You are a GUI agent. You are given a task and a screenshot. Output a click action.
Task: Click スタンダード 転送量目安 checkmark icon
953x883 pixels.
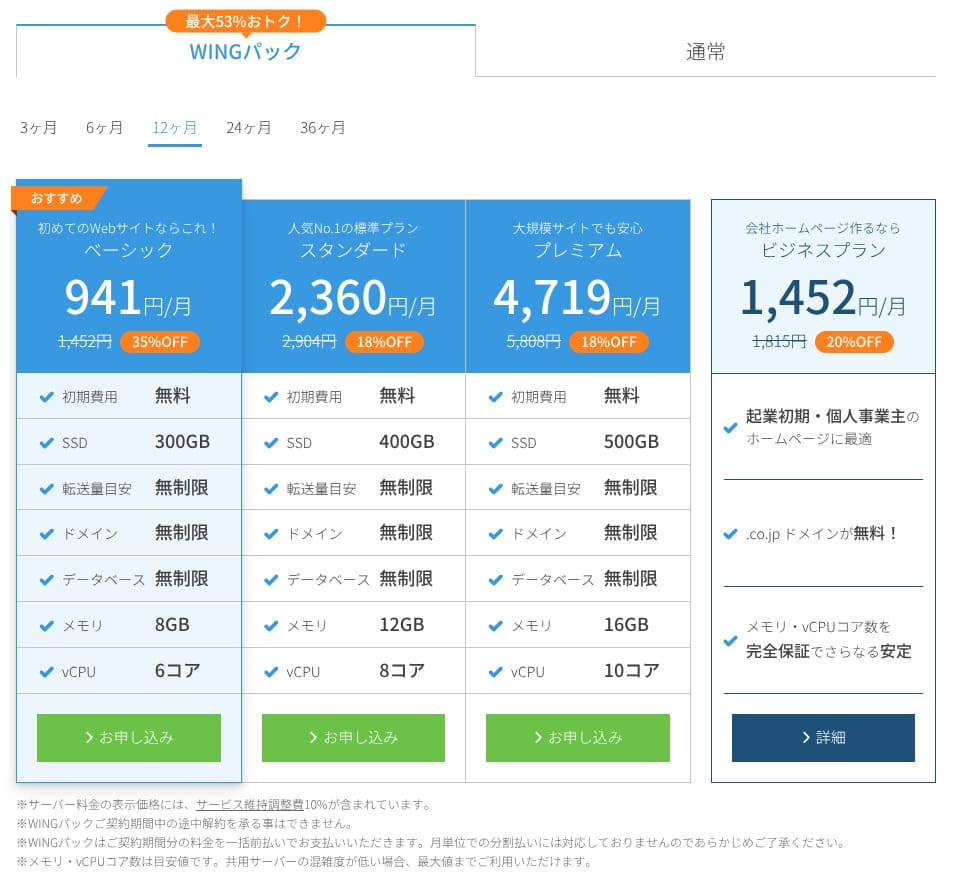pos(271,489)
